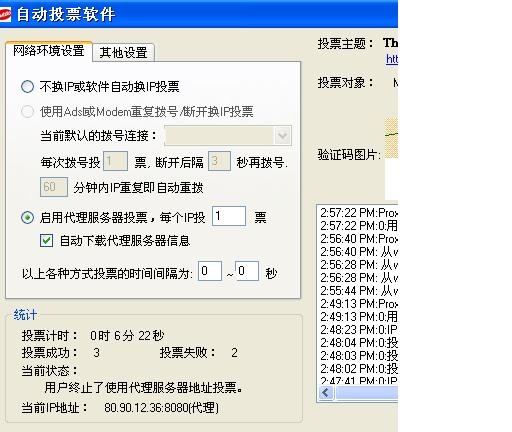Open the 其他设置 tab
The width and height of the screenshot is (512, 432).
pos(123,53)
